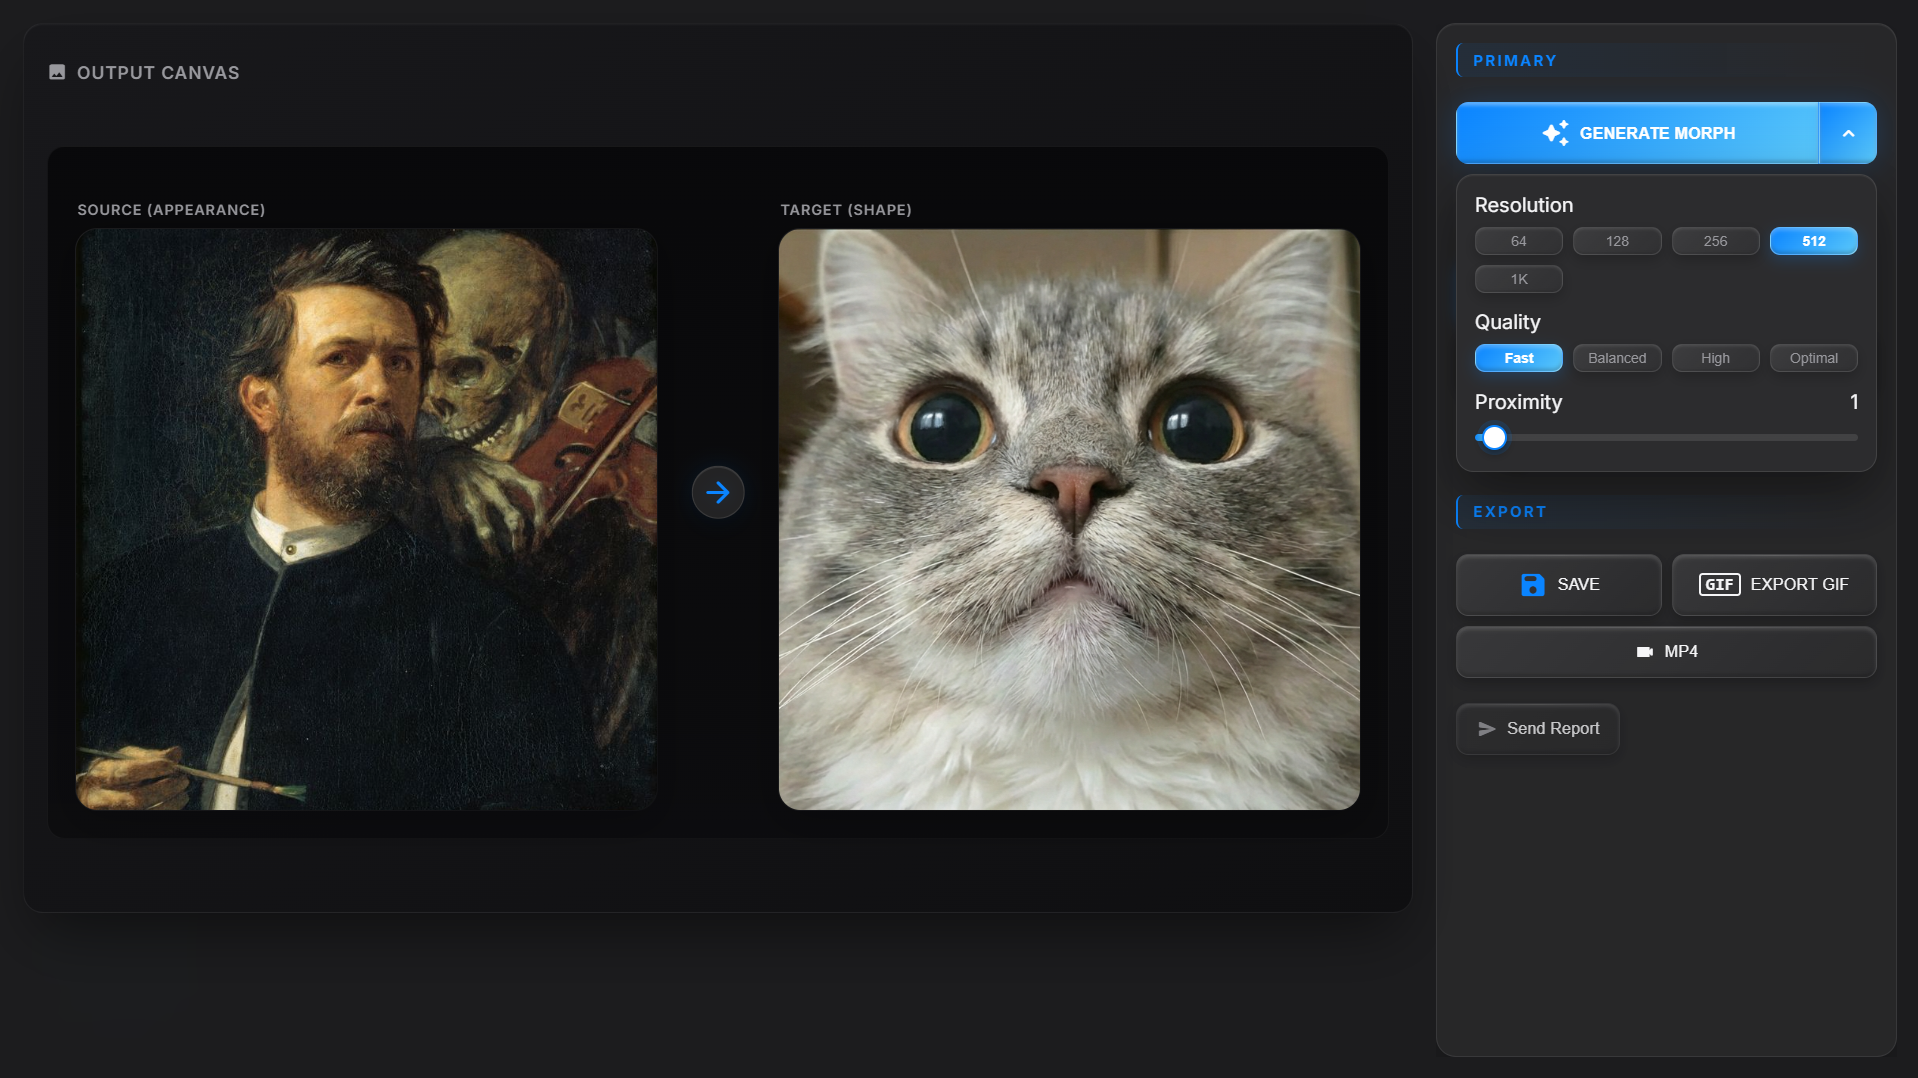
Task: Click the GIF badge icon
Action: [x=1719, y=585]
